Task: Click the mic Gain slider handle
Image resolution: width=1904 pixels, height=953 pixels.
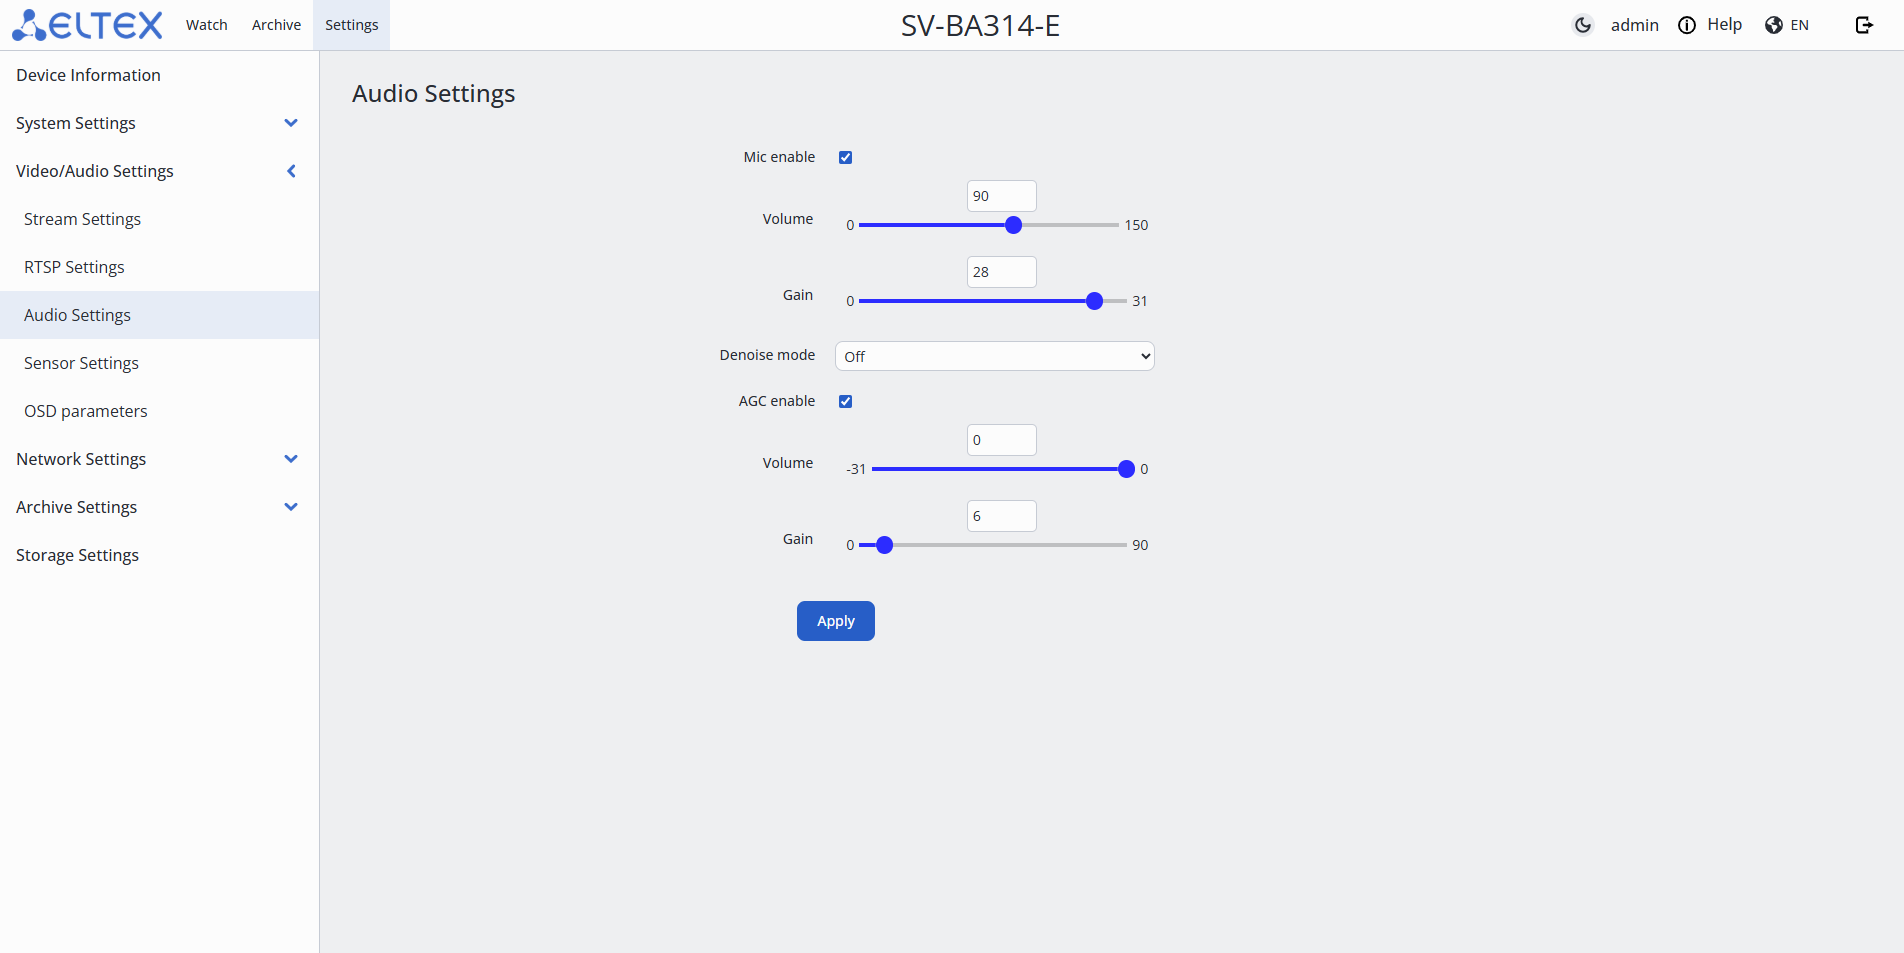Action: (1094, 301)
